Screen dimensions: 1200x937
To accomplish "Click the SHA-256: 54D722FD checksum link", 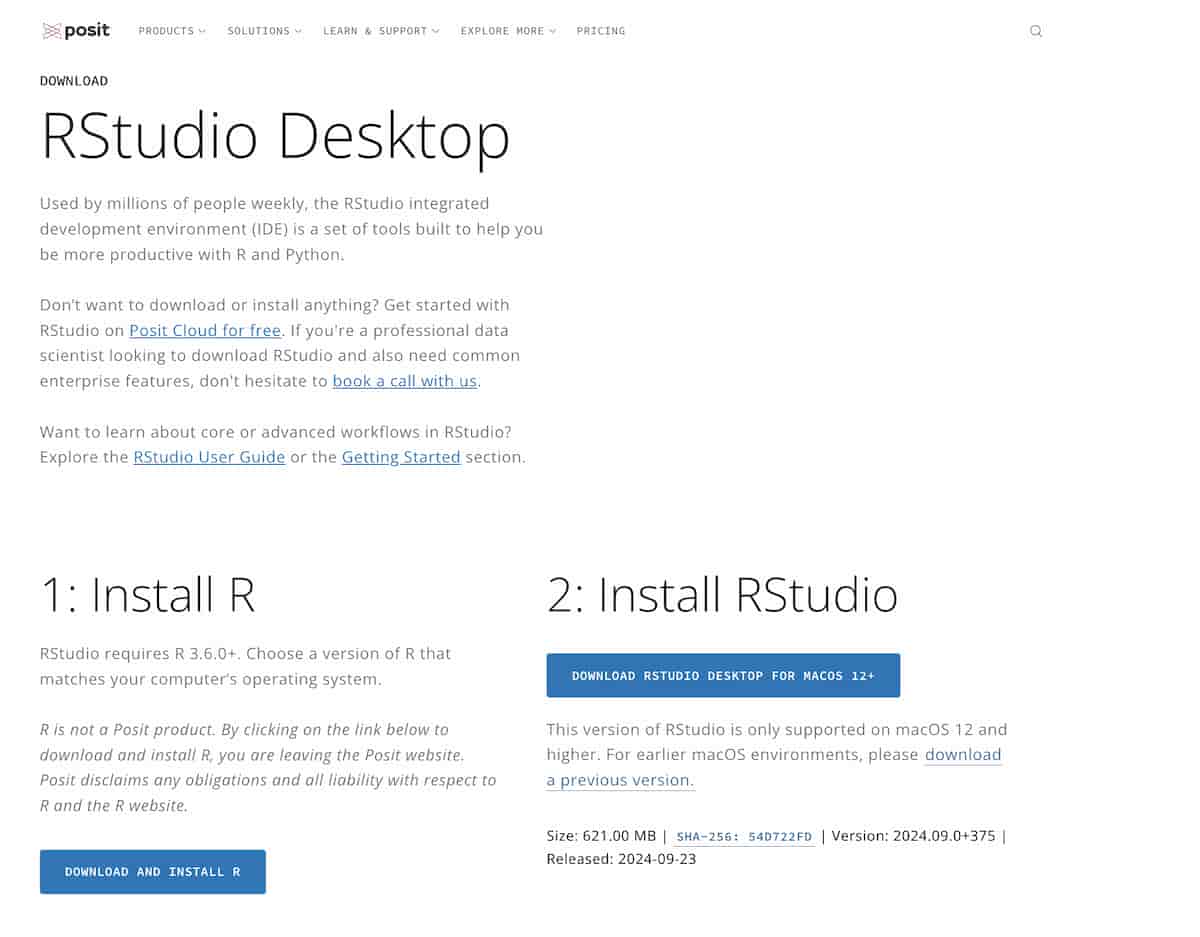I will pos(744,836).
